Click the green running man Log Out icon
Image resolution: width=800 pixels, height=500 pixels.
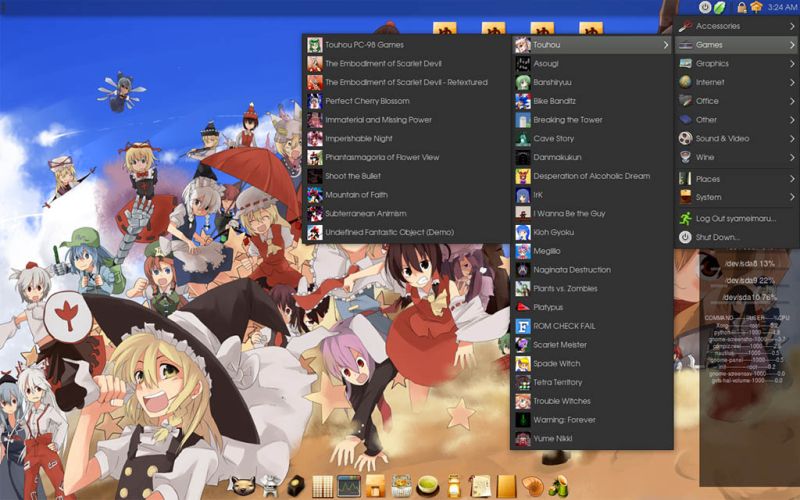(x=685, y=218)
